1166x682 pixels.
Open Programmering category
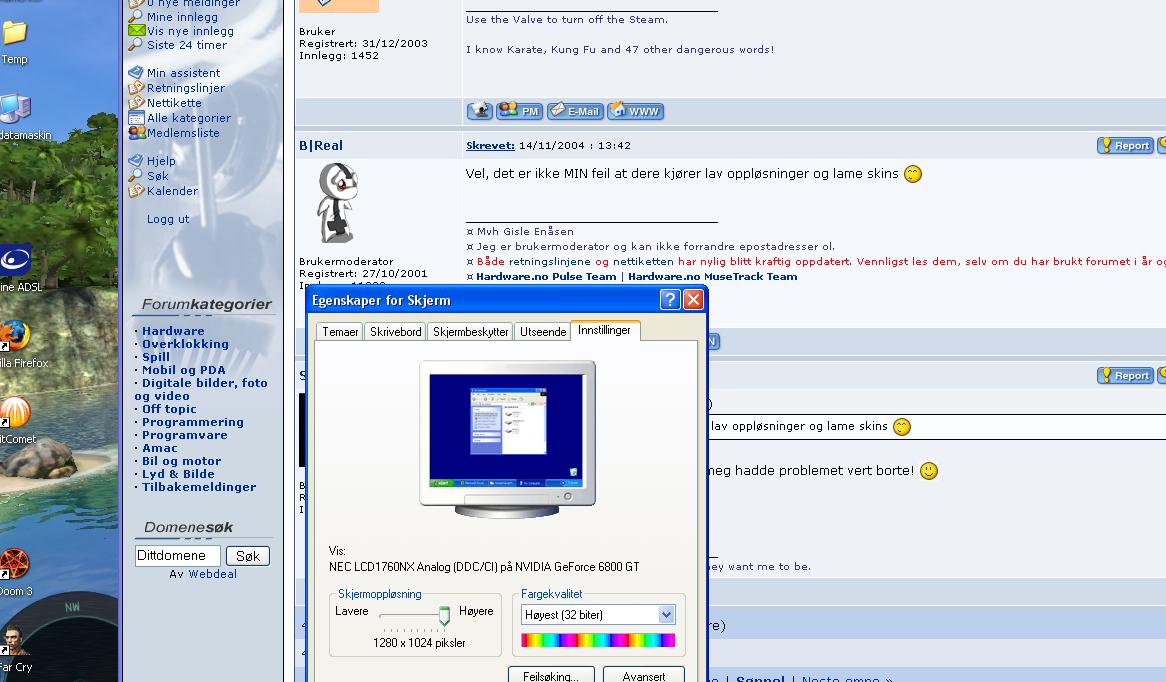click(193, 422)
